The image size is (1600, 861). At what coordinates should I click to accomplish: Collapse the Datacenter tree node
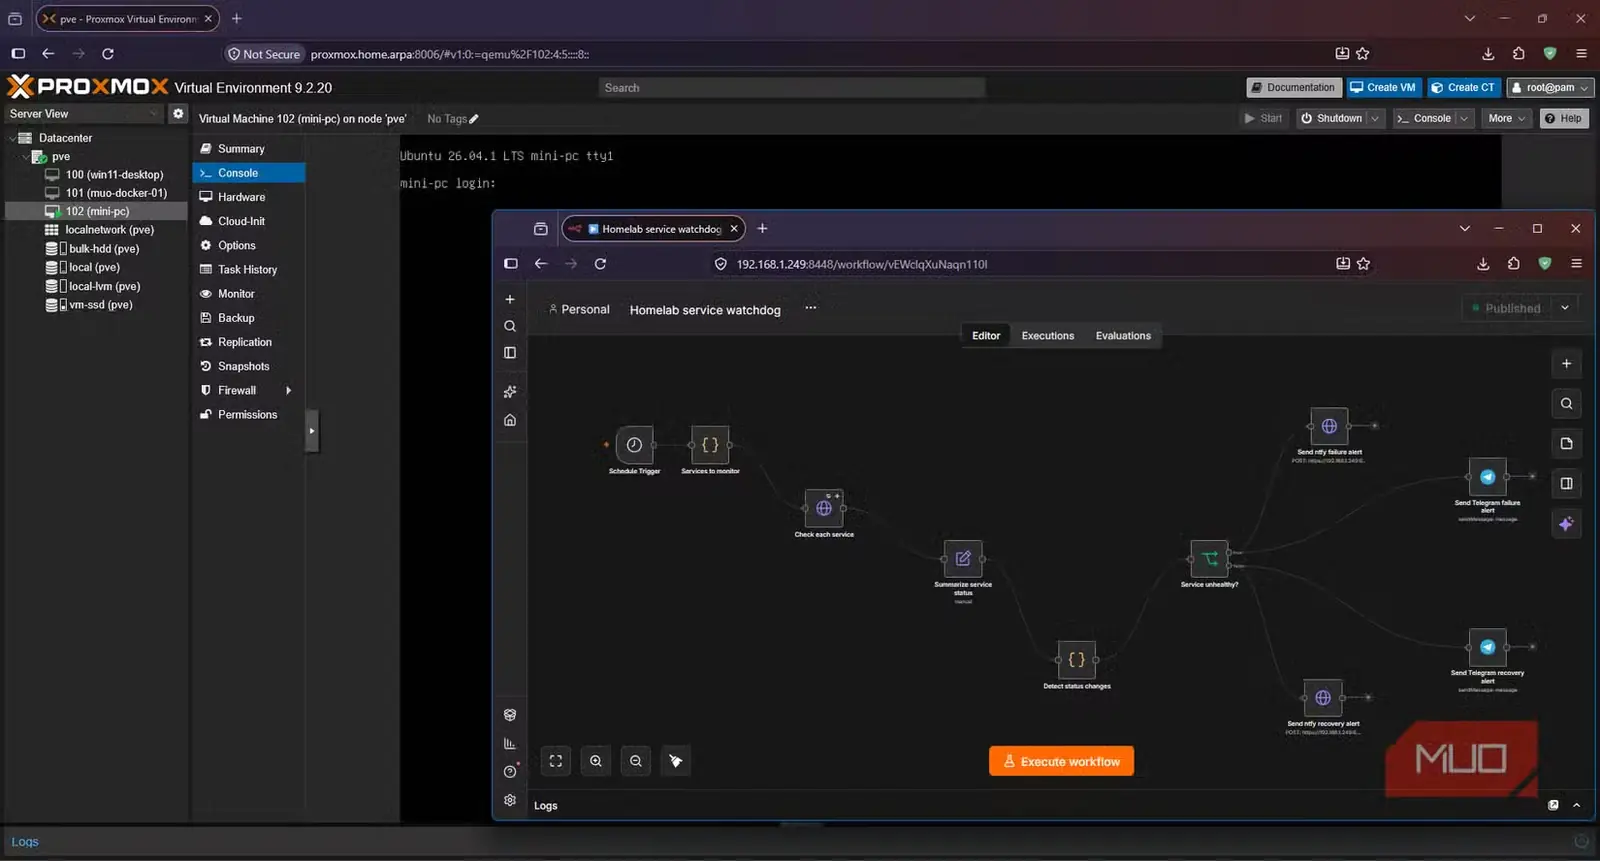click(x=13, y=138)
